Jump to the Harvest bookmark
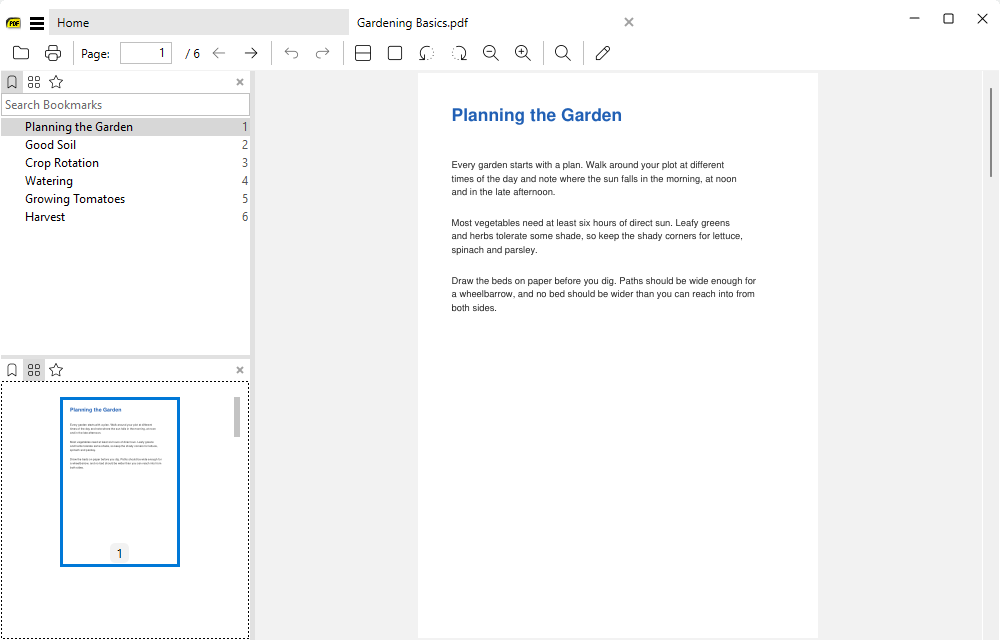Image resolution: width=1000 pixels, height=641 pixels. pyautogui.click(x=126, y=217)
